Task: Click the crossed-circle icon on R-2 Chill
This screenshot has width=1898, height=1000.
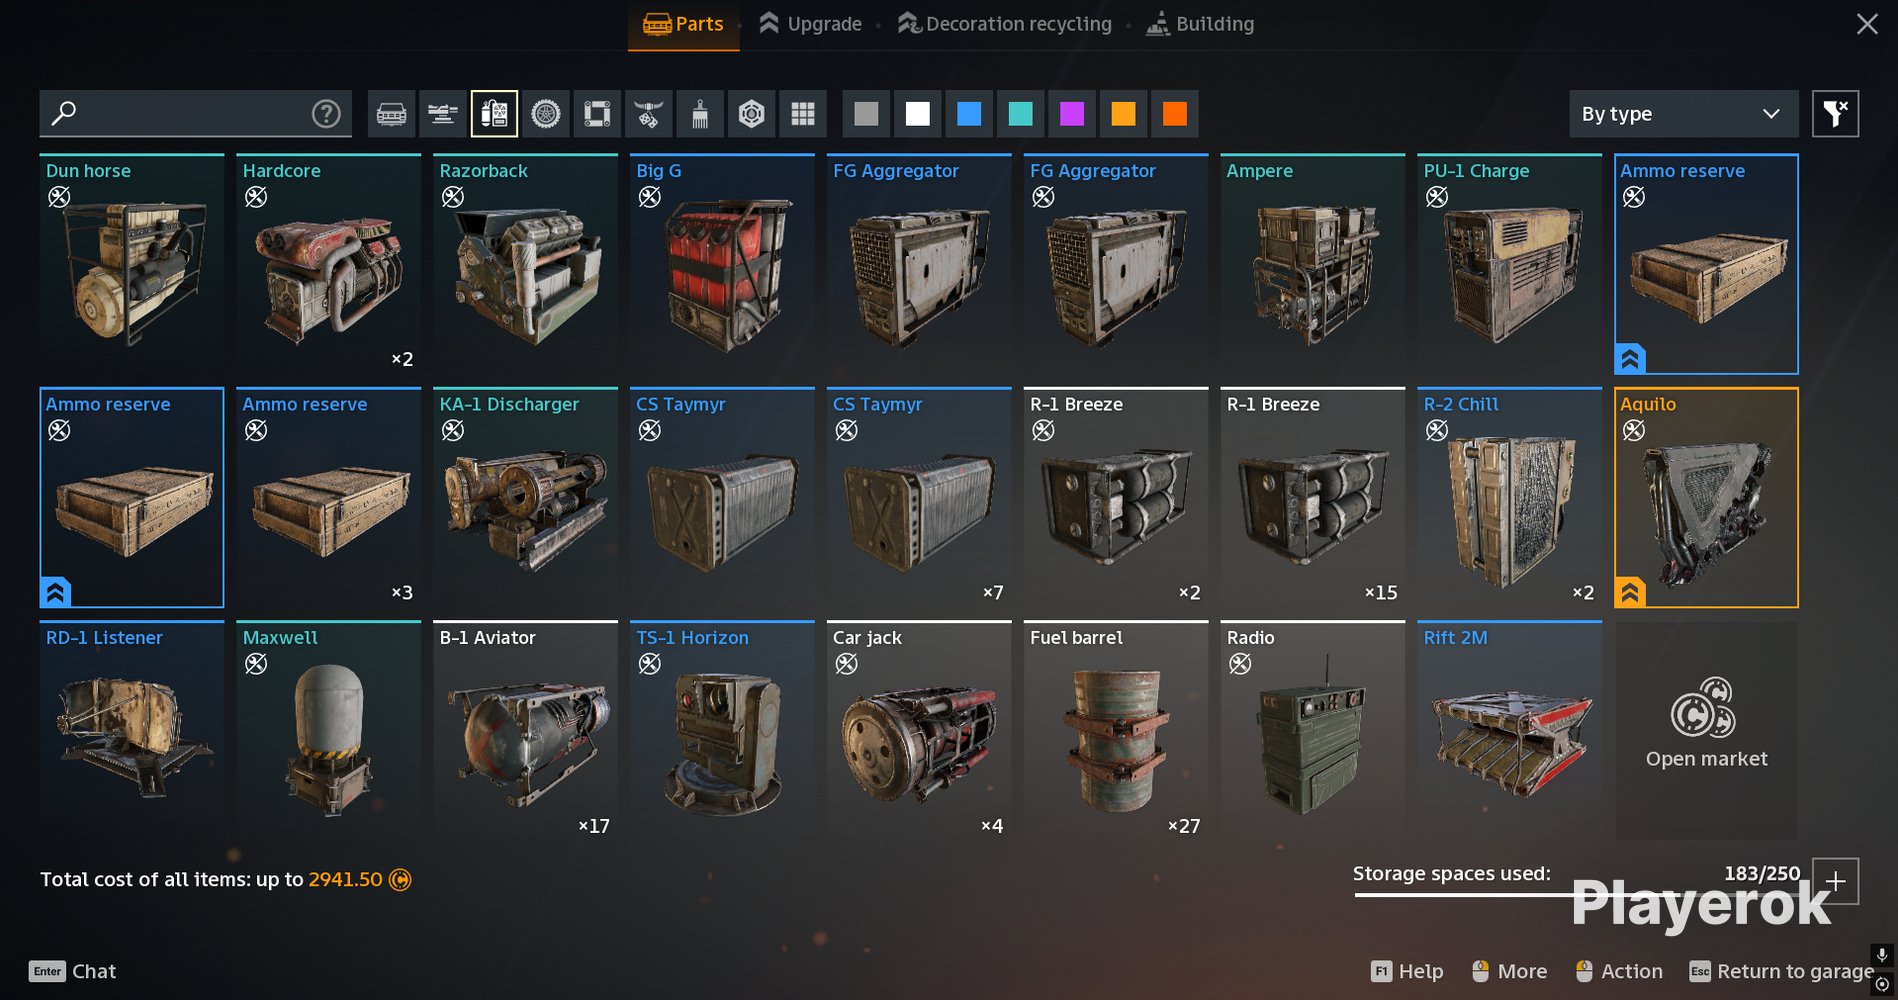Action: click(1437, 430)
